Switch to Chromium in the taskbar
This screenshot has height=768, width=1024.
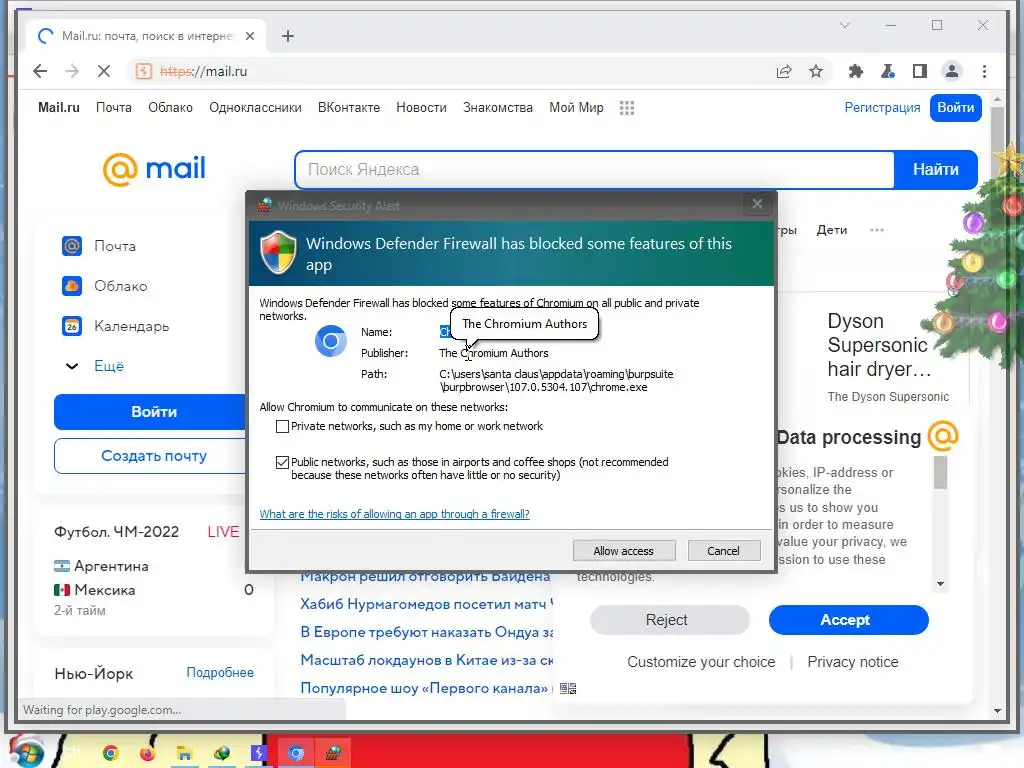coord(296,753)
